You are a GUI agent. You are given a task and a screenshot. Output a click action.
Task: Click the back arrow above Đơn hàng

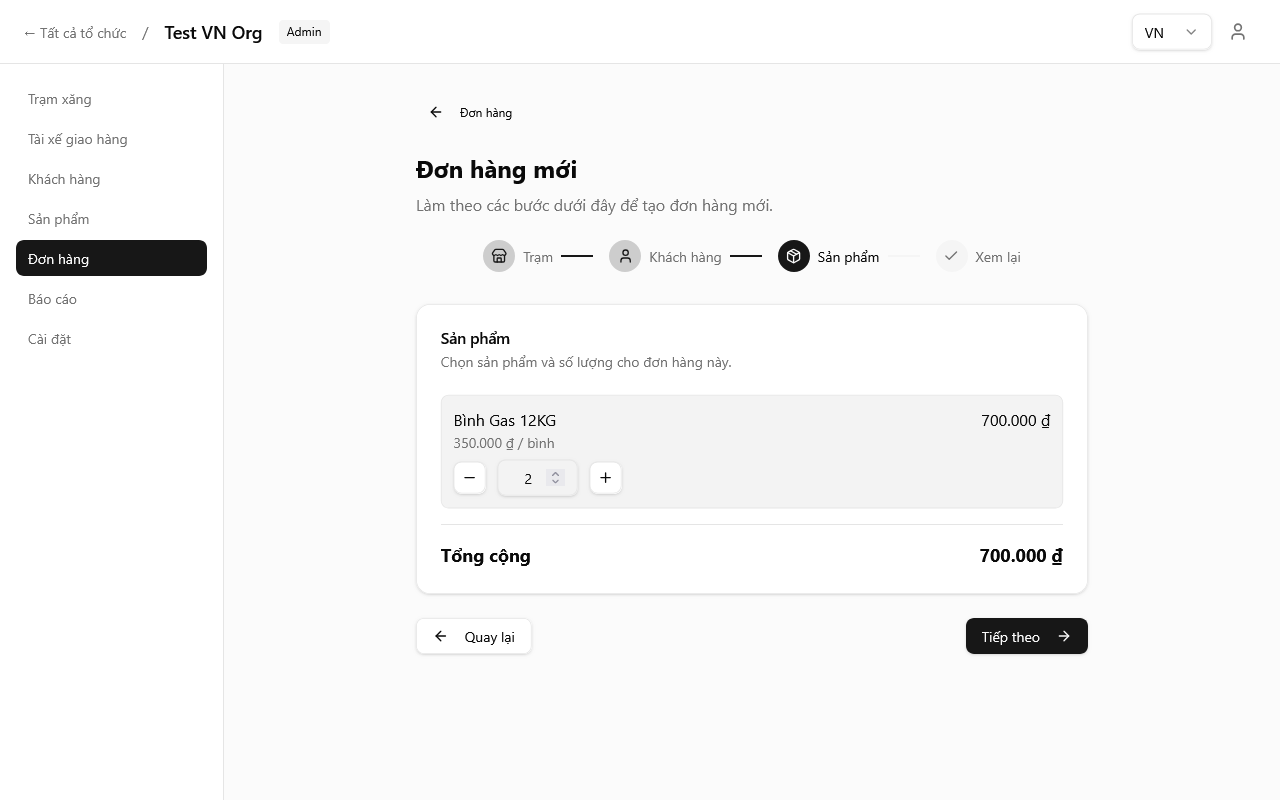(435, 112)
